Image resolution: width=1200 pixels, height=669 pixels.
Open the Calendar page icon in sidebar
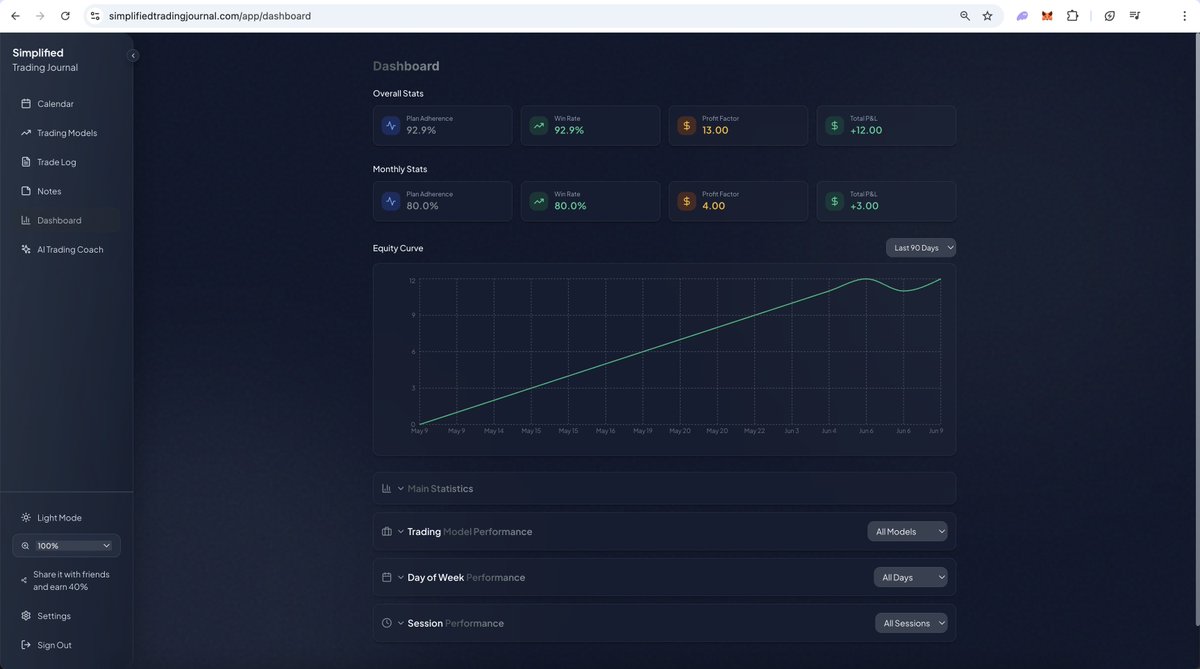point(26,104)
